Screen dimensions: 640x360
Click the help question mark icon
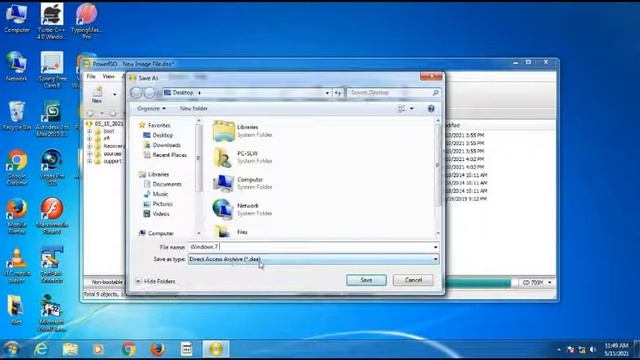[x=431, y=109]
